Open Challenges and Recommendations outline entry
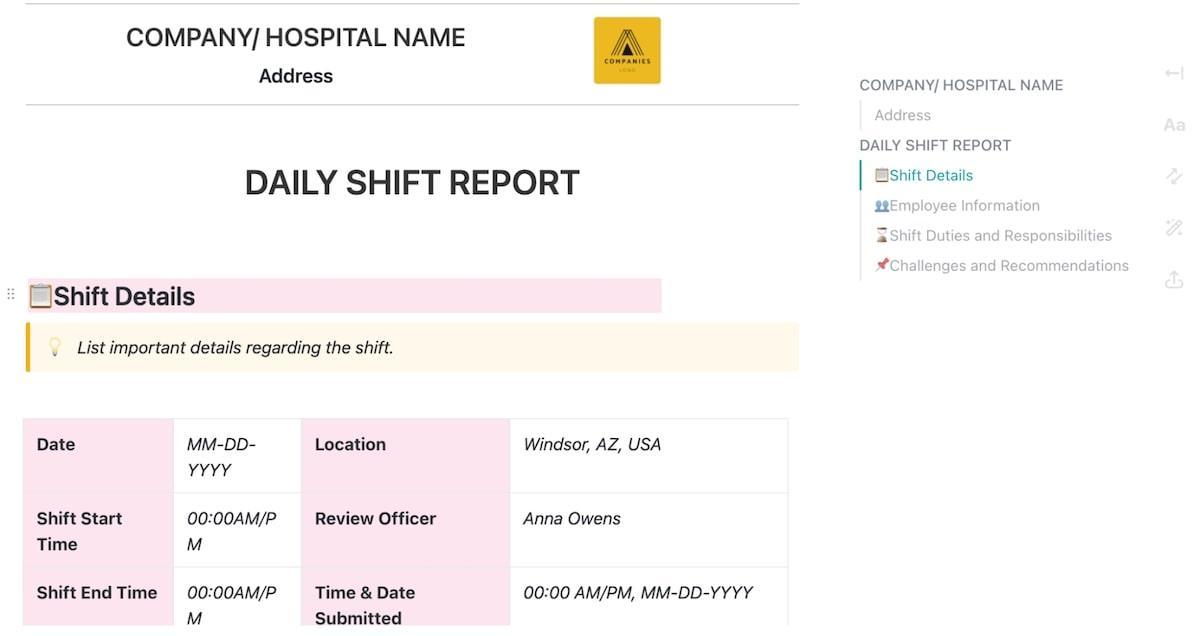The image size is (1200, 636). (x=1008, y=265)
